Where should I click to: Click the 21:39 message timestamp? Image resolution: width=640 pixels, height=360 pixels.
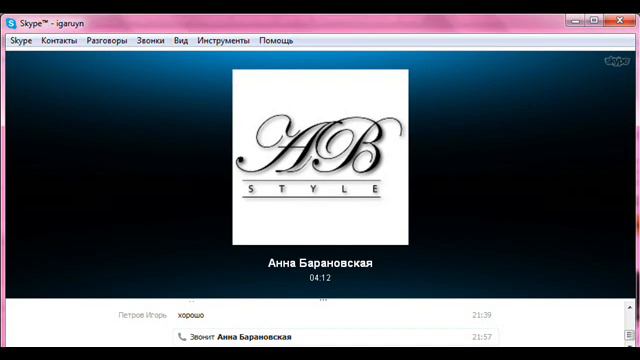(482, 315)
